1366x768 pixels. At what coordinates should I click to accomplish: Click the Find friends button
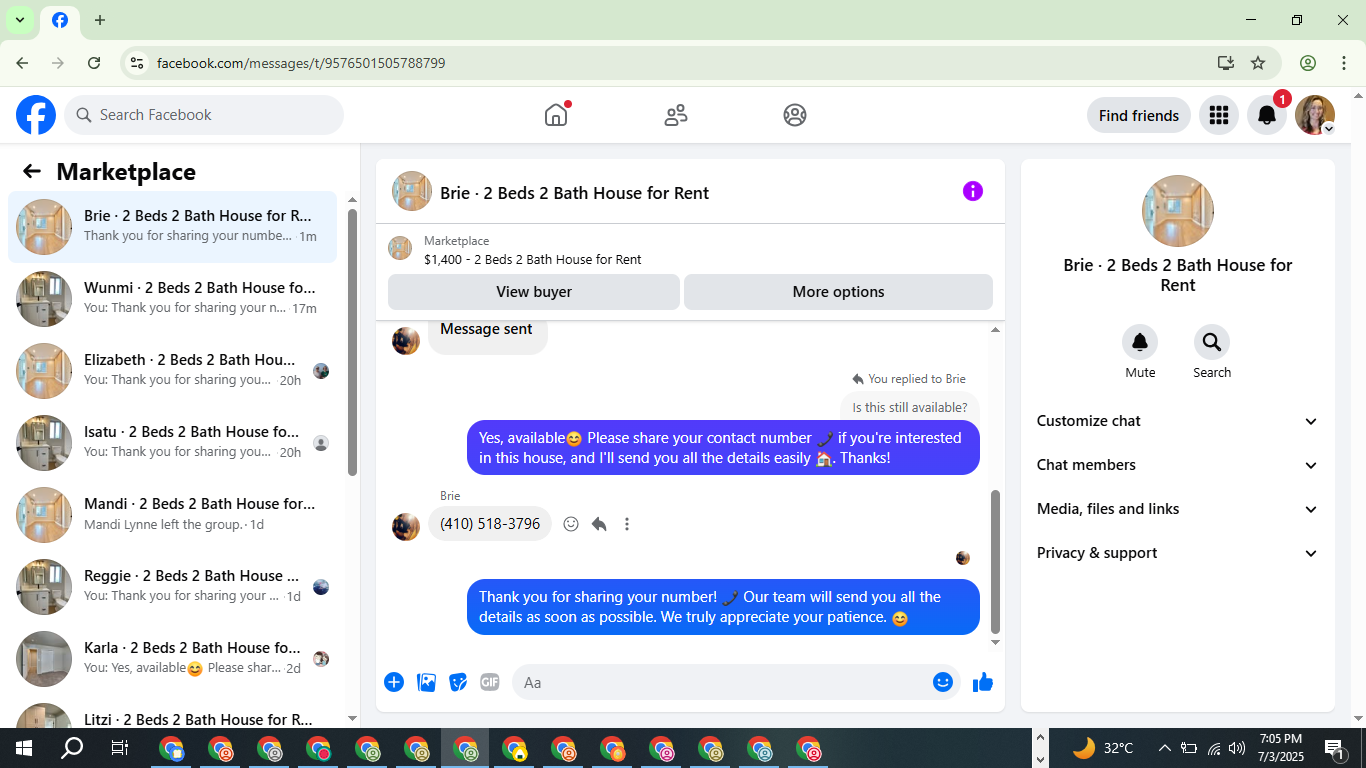1139,115
